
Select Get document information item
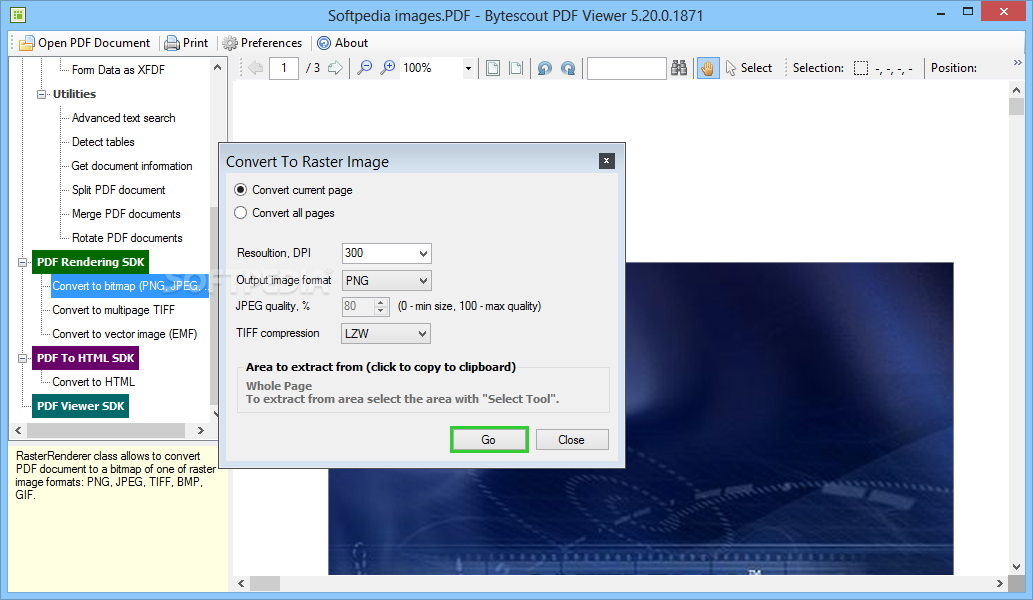(x=132, y=166)
